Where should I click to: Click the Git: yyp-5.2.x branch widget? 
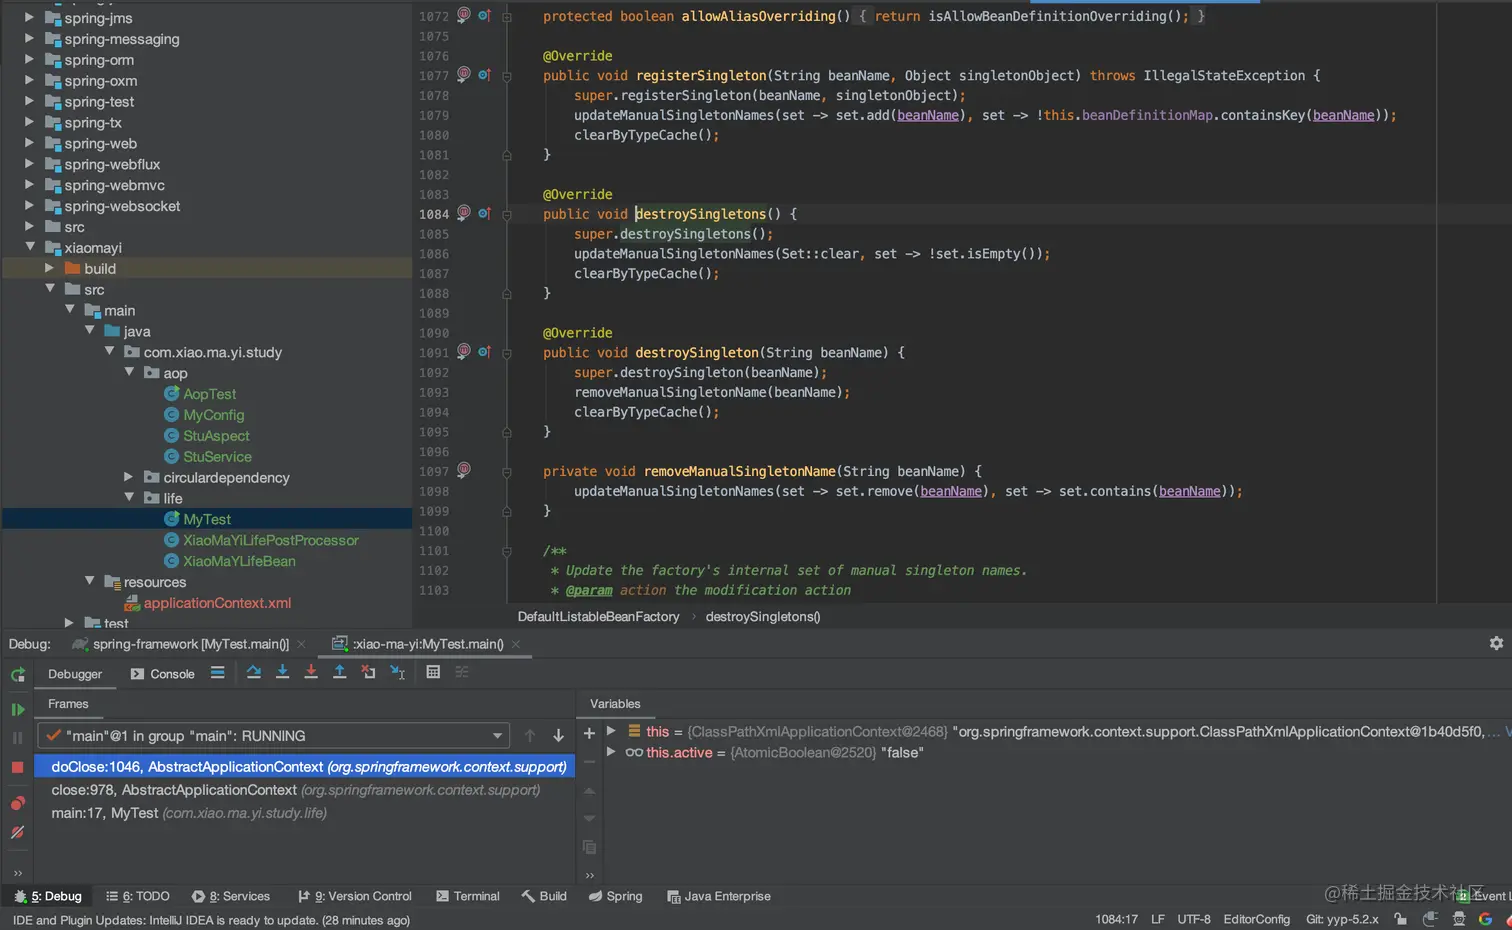tap(1342, 919)
